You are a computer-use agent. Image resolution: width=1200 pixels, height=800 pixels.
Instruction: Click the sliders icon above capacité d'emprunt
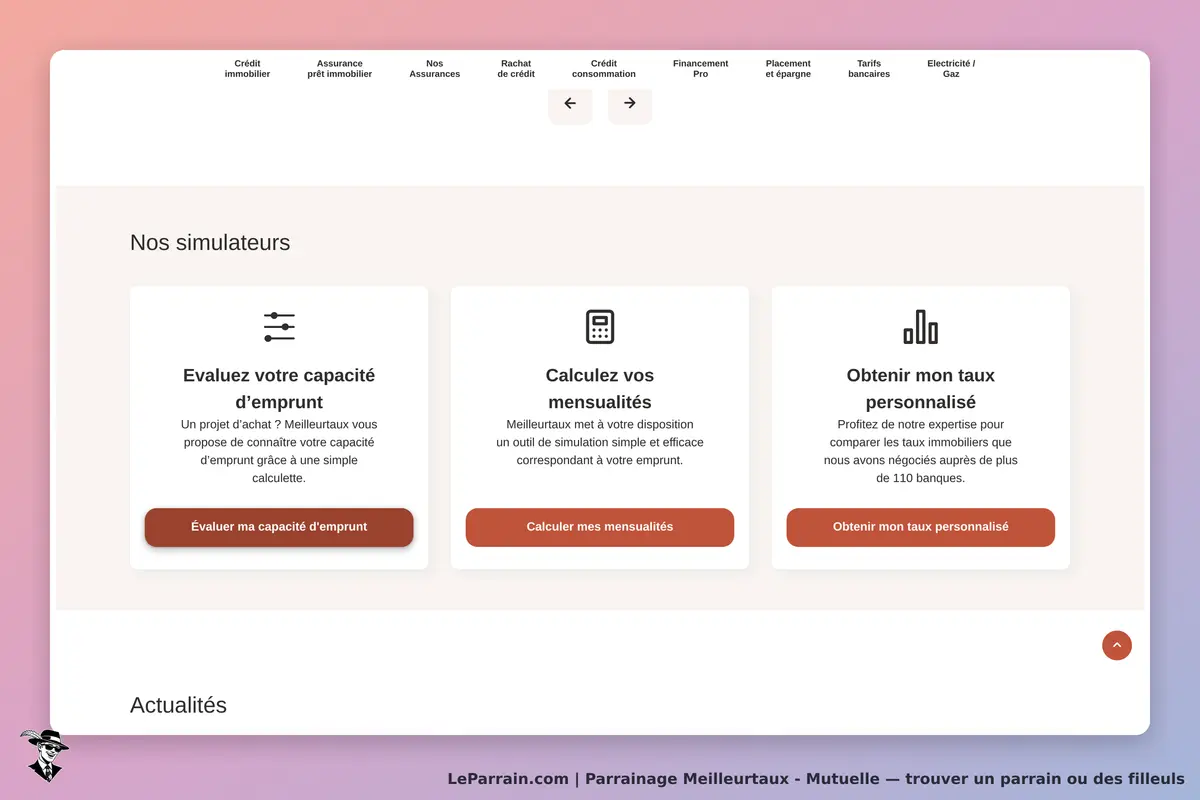click(x=279, y=327)
